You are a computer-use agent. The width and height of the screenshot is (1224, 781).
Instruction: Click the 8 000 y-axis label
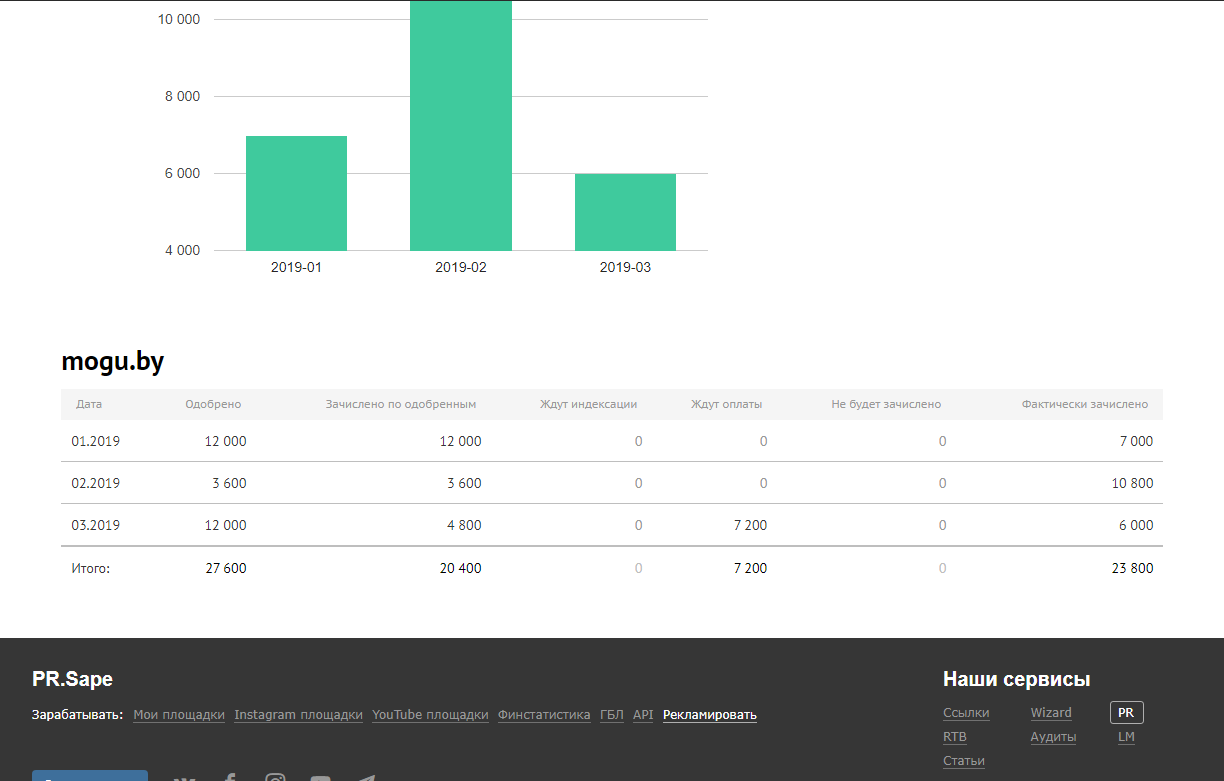(182, 96)
